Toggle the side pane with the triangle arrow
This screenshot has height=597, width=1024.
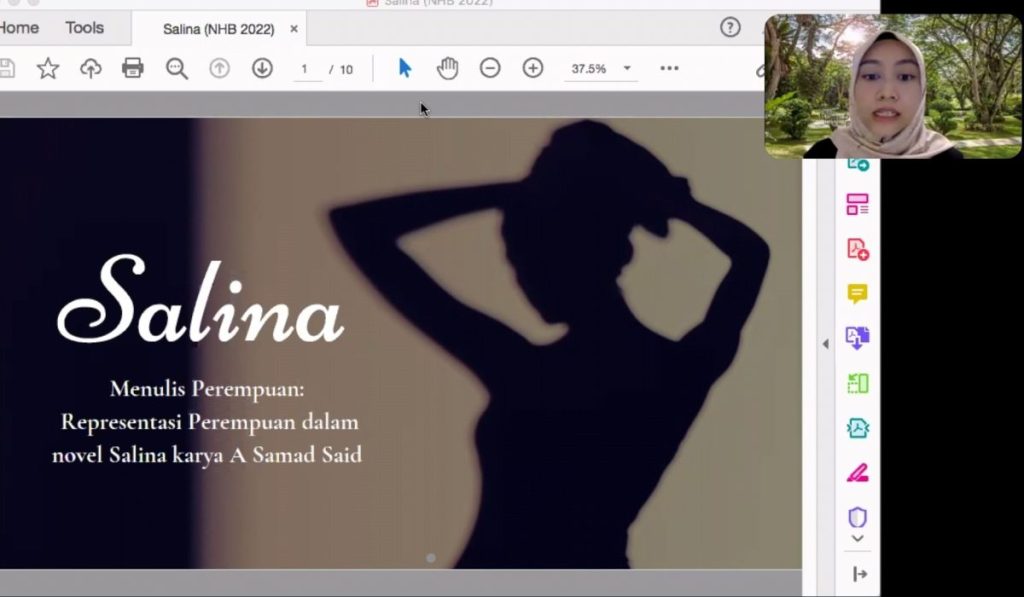click(x=825, y=344)
